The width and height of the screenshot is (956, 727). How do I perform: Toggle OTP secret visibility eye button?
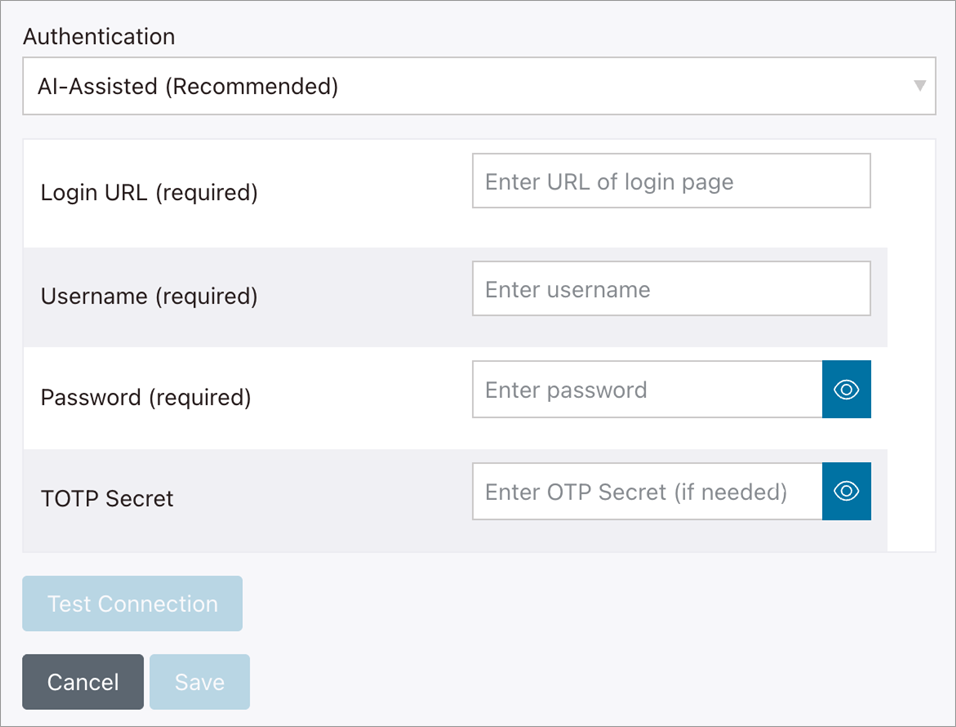846,491
